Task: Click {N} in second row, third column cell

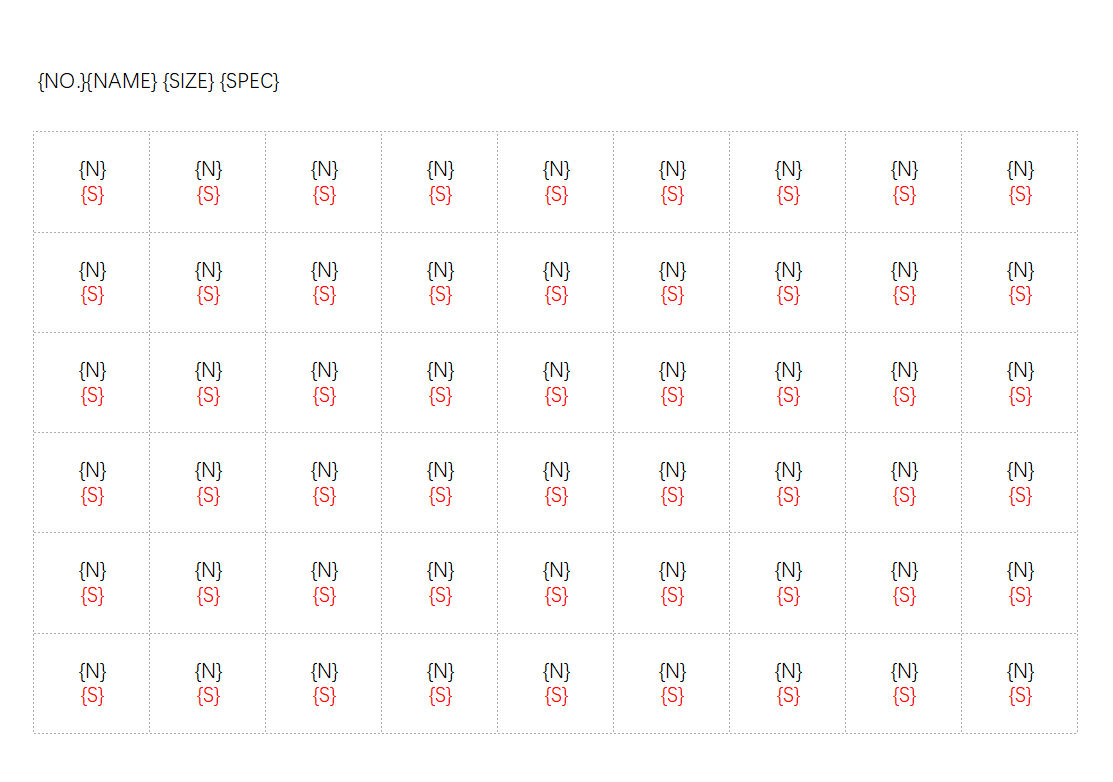Action: (x=324, y=270)
